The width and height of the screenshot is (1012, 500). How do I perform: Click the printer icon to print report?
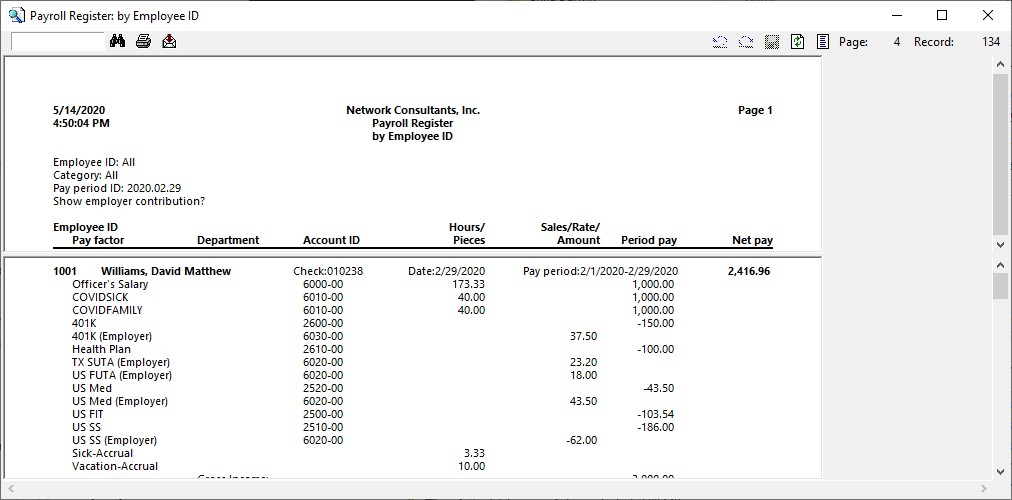coord(143,41)
